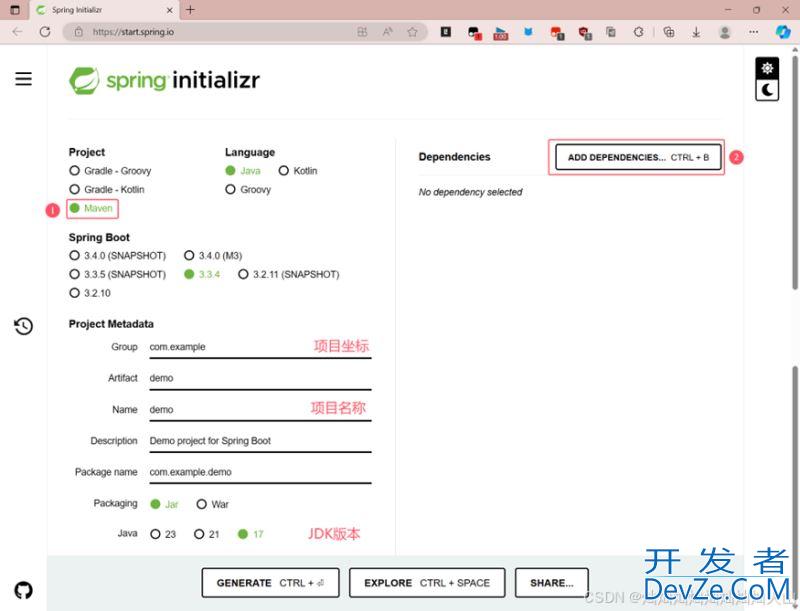Select Jar packaging
The width and height of the screenshot is (800, 611).
pyautogui.click(x=164, y=504)
